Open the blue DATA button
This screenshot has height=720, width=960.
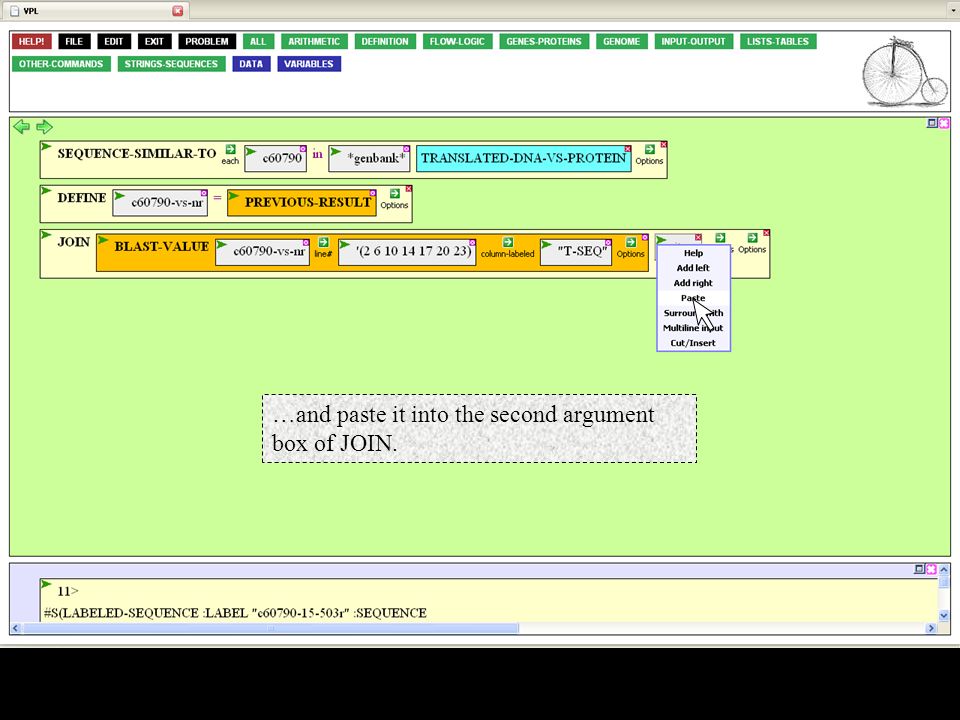tap(251, 64)
